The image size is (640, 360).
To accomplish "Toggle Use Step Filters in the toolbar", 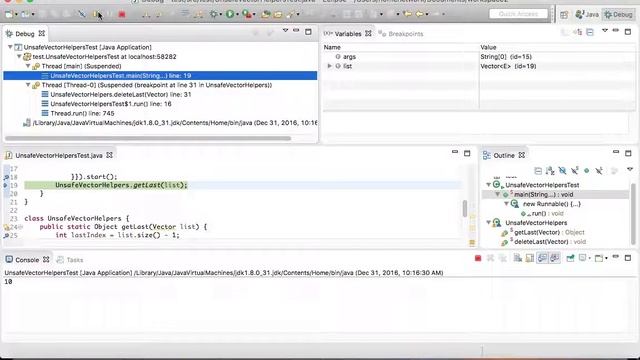I will point(198,15).
